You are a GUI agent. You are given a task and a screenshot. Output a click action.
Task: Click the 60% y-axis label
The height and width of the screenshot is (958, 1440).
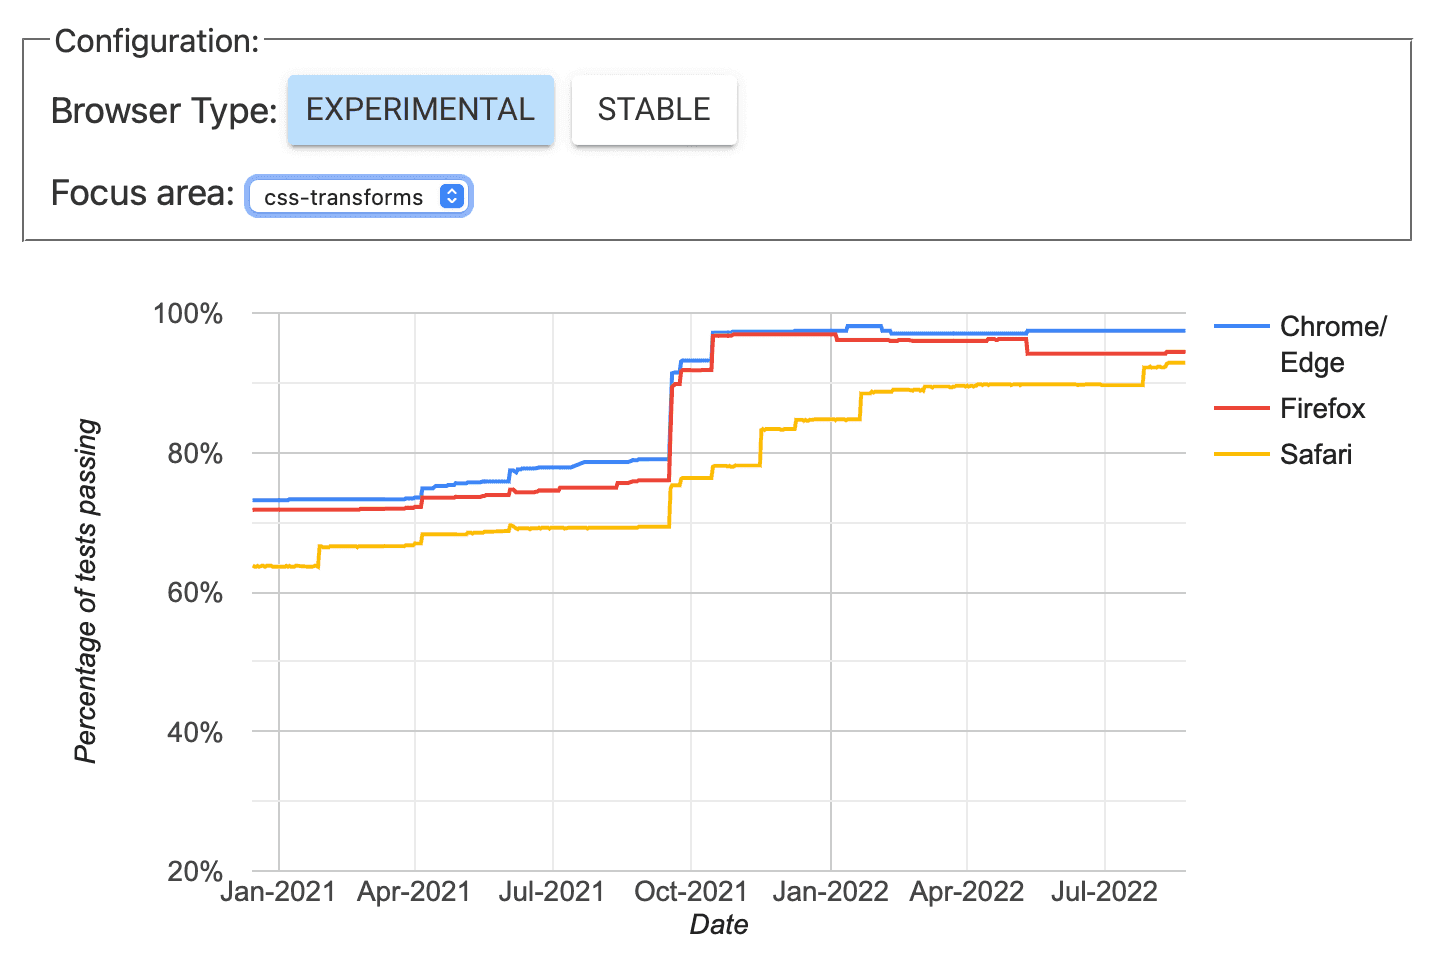coord(195,593)
